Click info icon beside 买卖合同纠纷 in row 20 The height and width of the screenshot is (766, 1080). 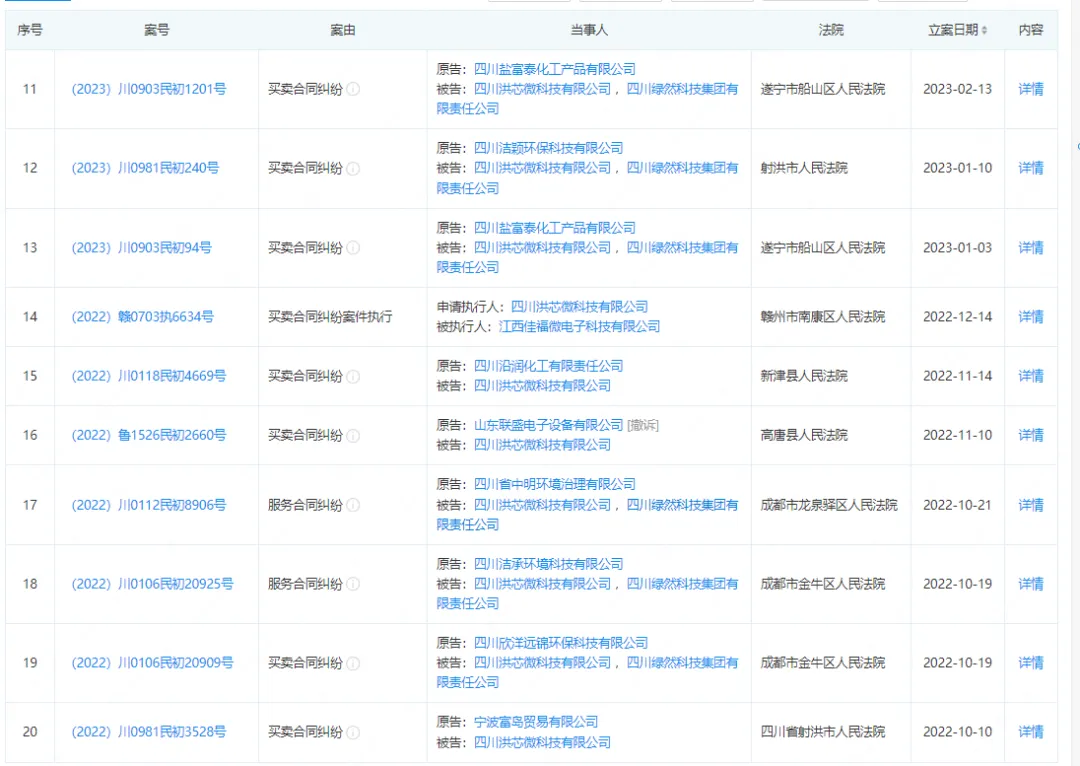353,732
